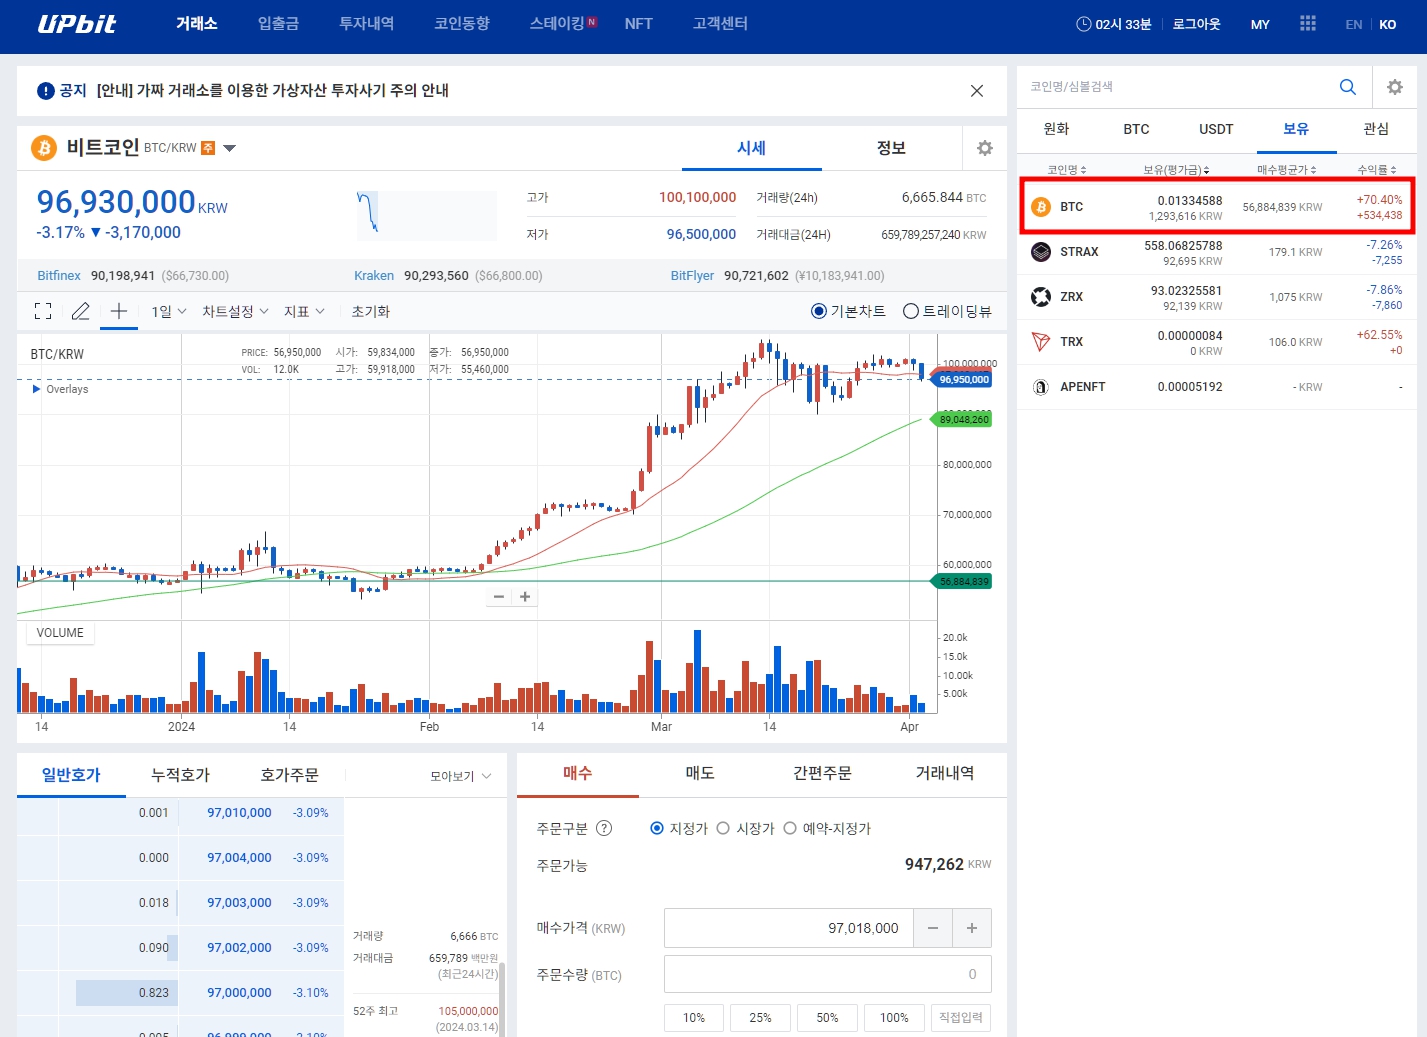Open chart panel settings gear

[x=985, y=148]
